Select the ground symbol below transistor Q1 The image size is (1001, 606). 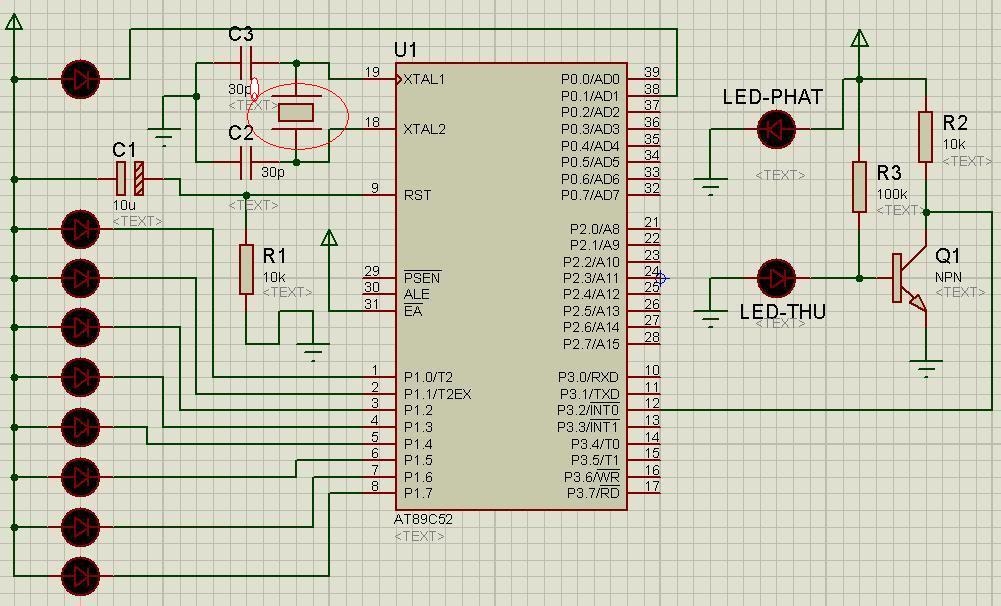[x=926, y=368]
